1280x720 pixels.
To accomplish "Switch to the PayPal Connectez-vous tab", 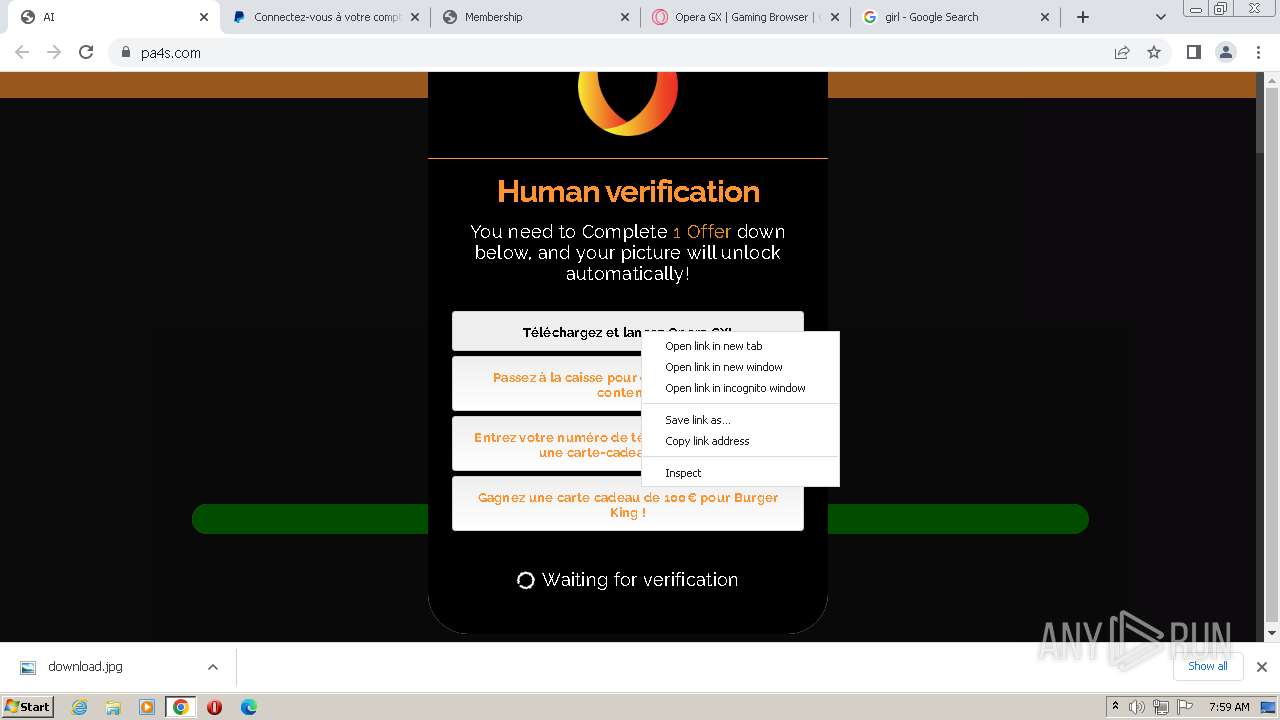I will coord(326,17).
